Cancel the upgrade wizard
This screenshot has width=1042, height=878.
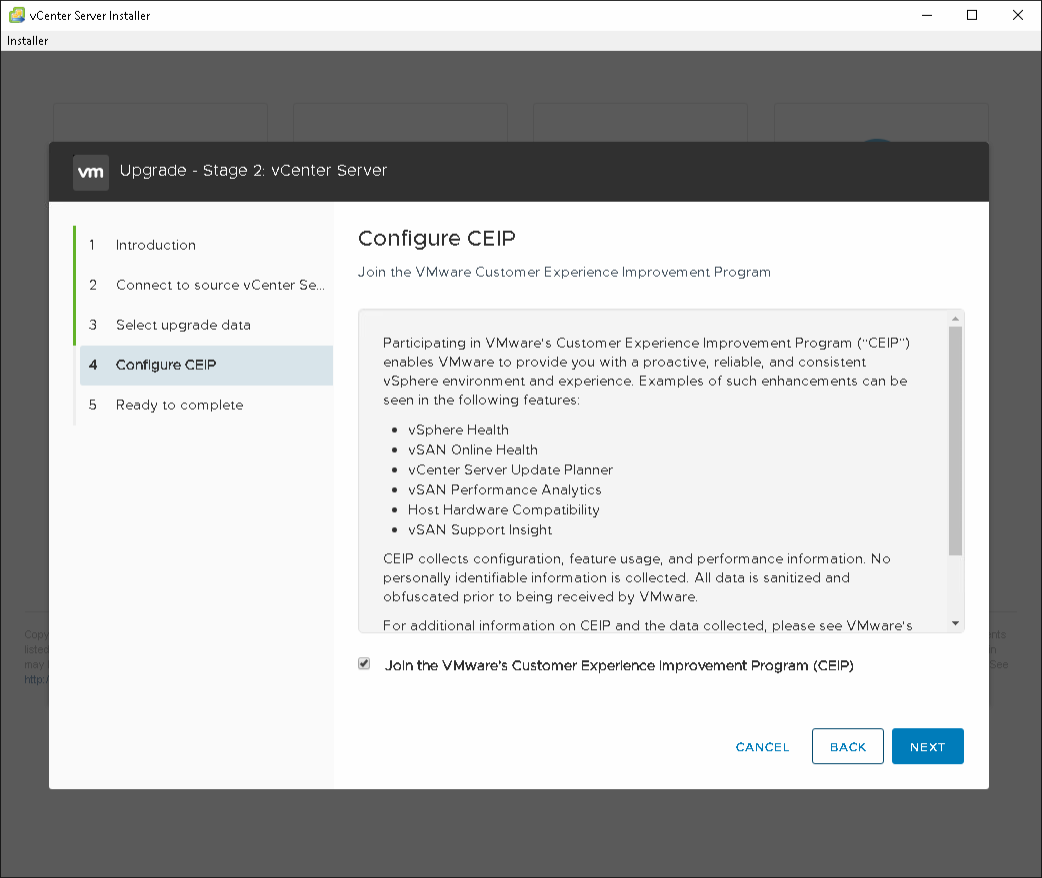pyautogui.click(x=762, y=747)
